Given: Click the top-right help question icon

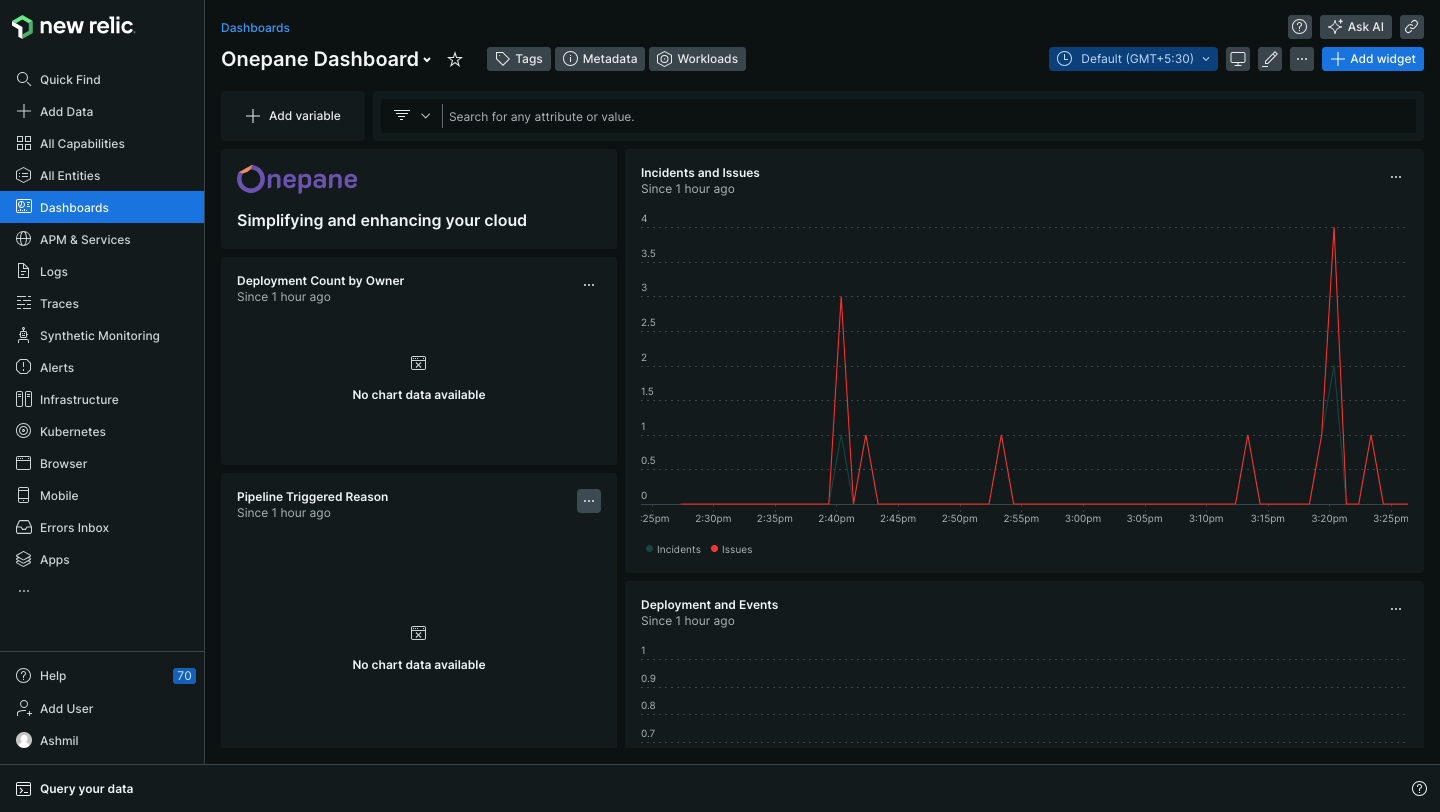Looking at the screenshot, I should tap(1300, 27).
